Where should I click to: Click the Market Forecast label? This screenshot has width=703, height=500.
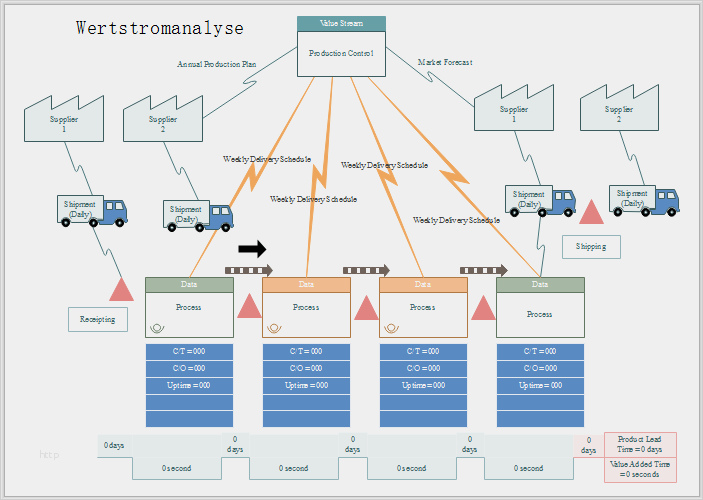pos(445,62)
